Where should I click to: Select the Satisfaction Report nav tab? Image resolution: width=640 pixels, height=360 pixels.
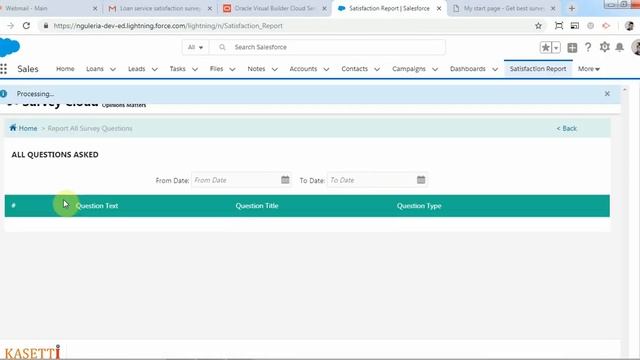538,69
